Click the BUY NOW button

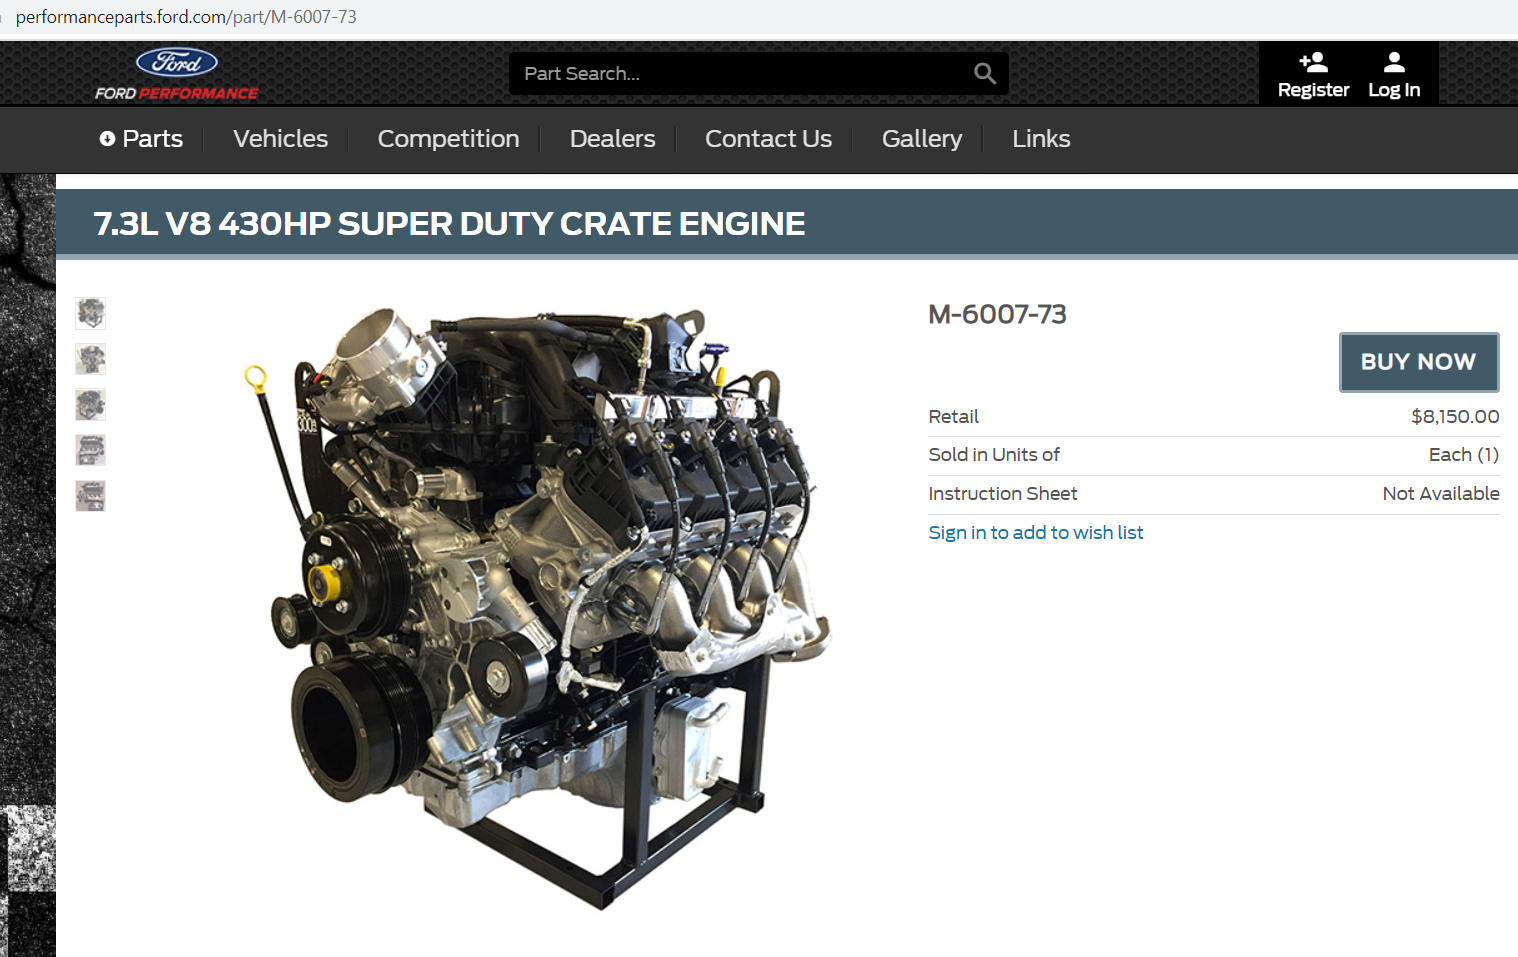click(x=1419, y=362)
